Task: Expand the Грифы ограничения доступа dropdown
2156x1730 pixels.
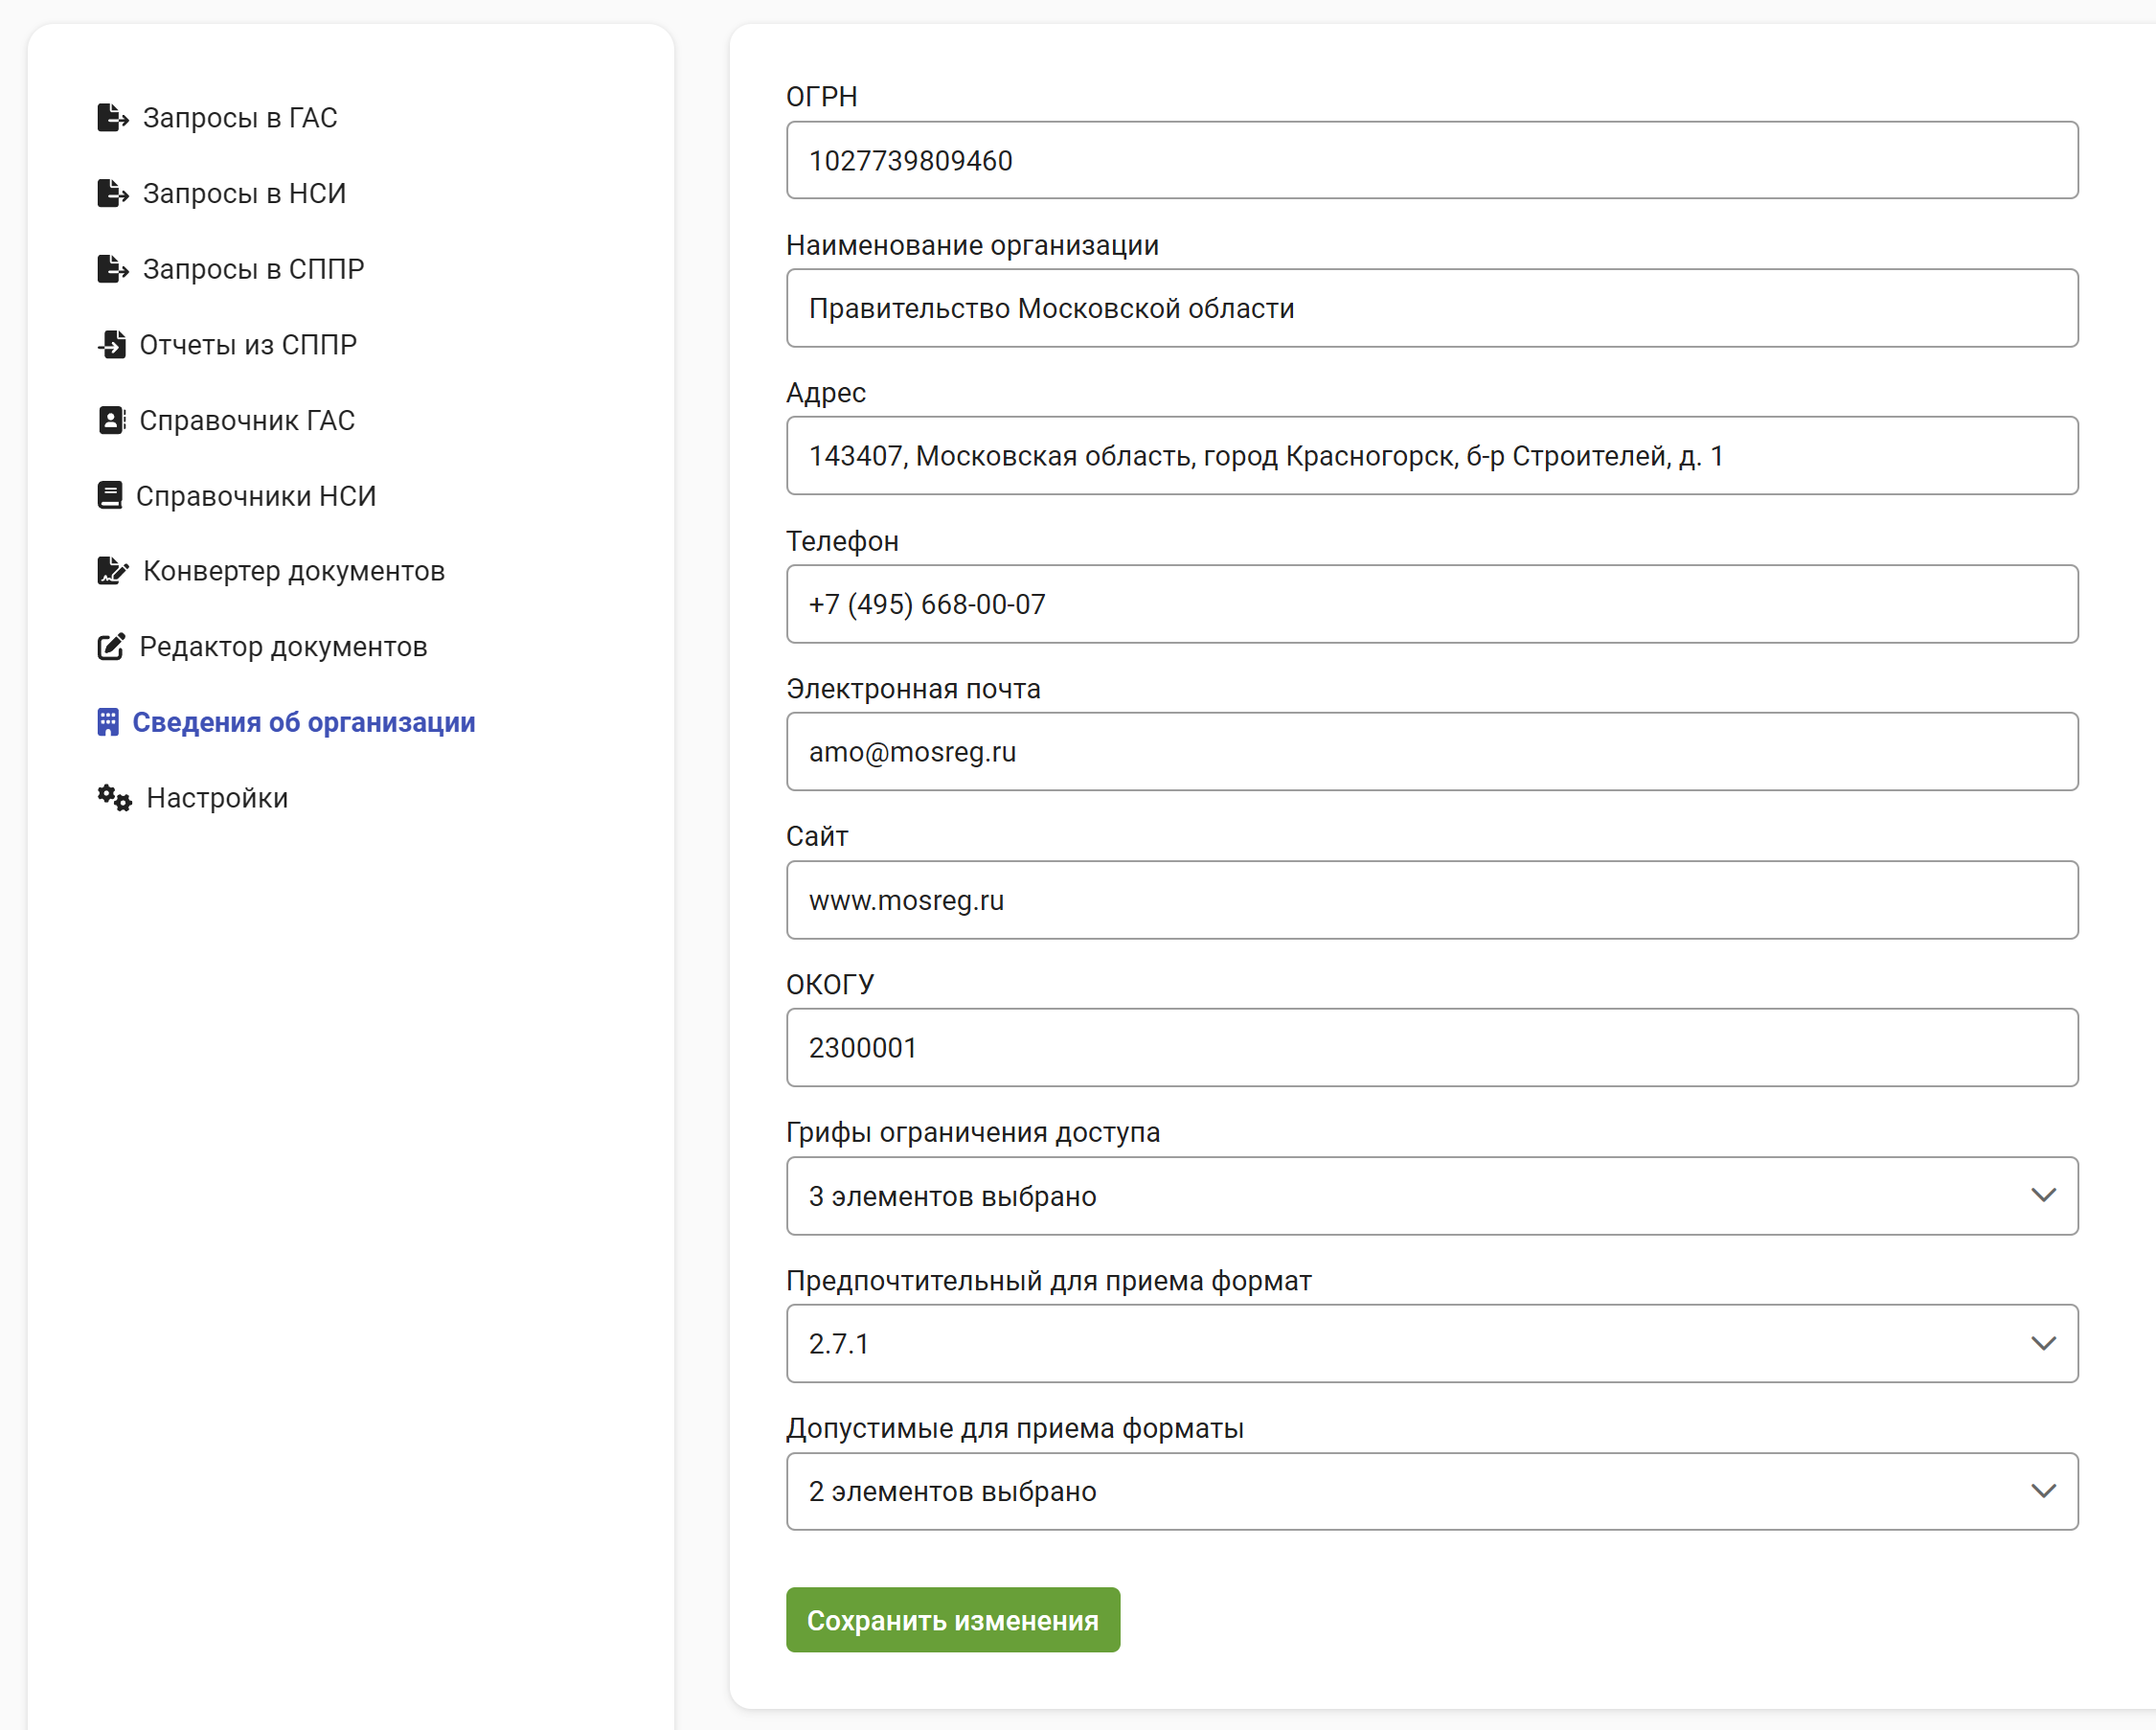Action: [x=1432, y=1196]
